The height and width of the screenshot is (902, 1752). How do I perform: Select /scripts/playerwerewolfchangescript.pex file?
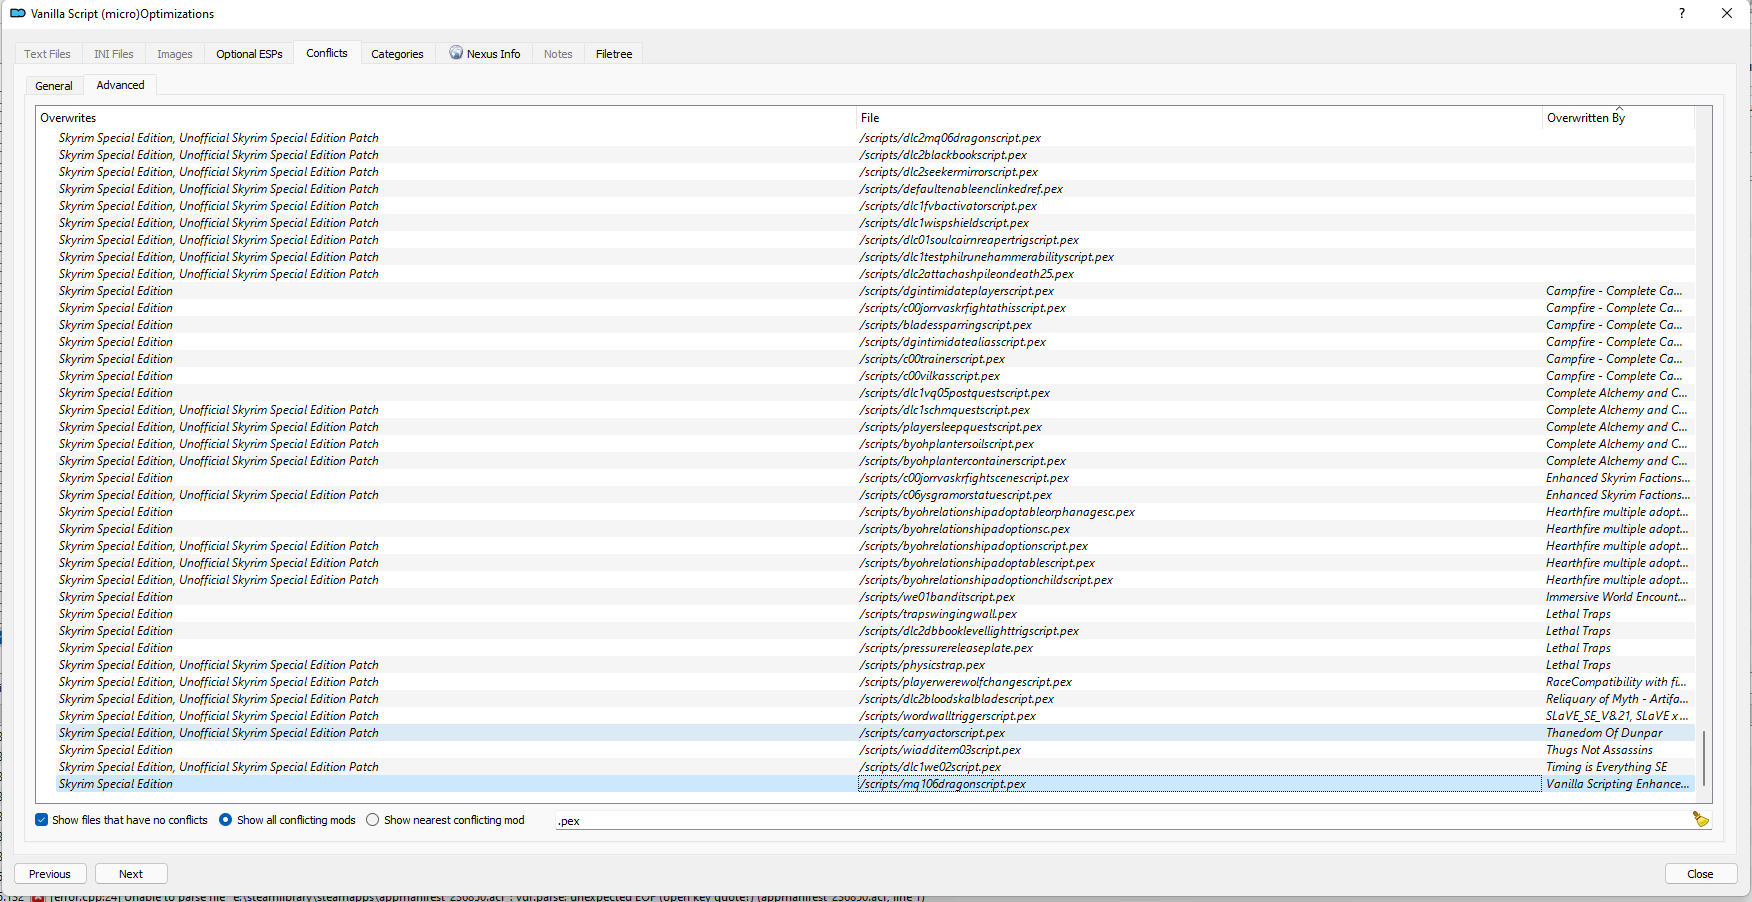[966, 682]
